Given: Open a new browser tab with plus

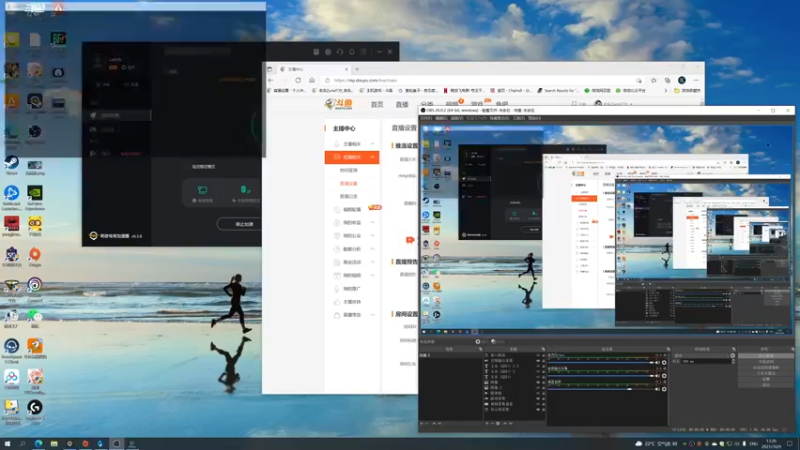Looking at the screenshot, I should point(357,69).
